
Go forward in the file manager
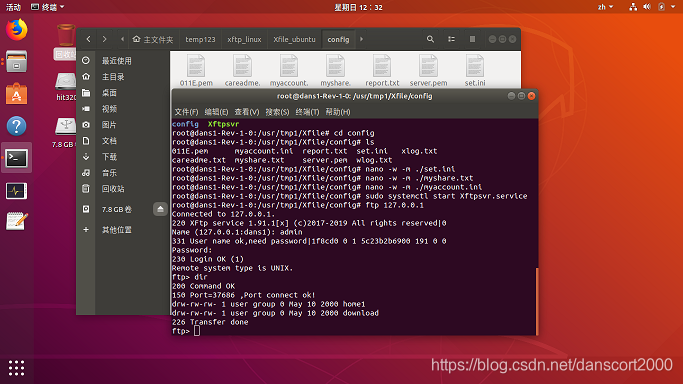[105, 39]
